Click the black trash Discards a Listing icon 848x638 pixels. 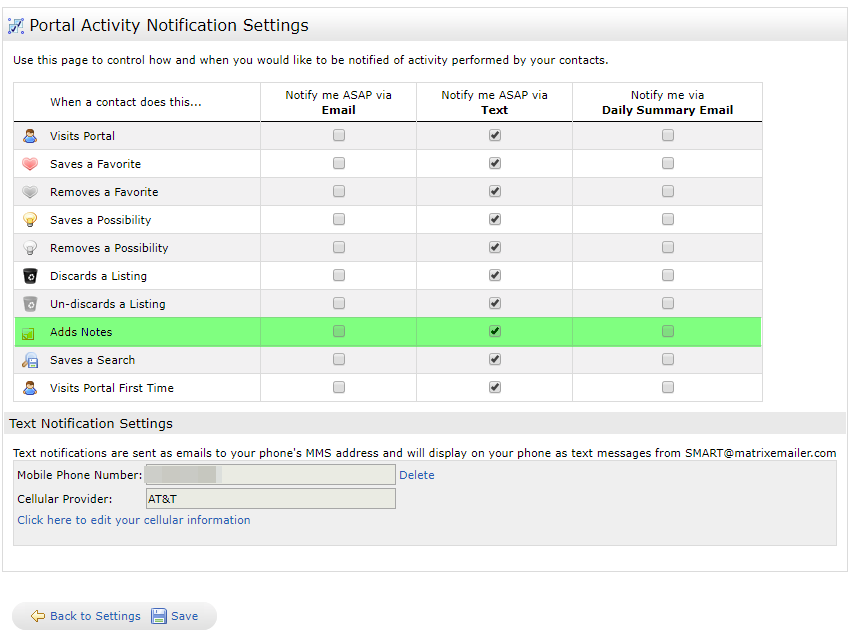click(30, 276)
